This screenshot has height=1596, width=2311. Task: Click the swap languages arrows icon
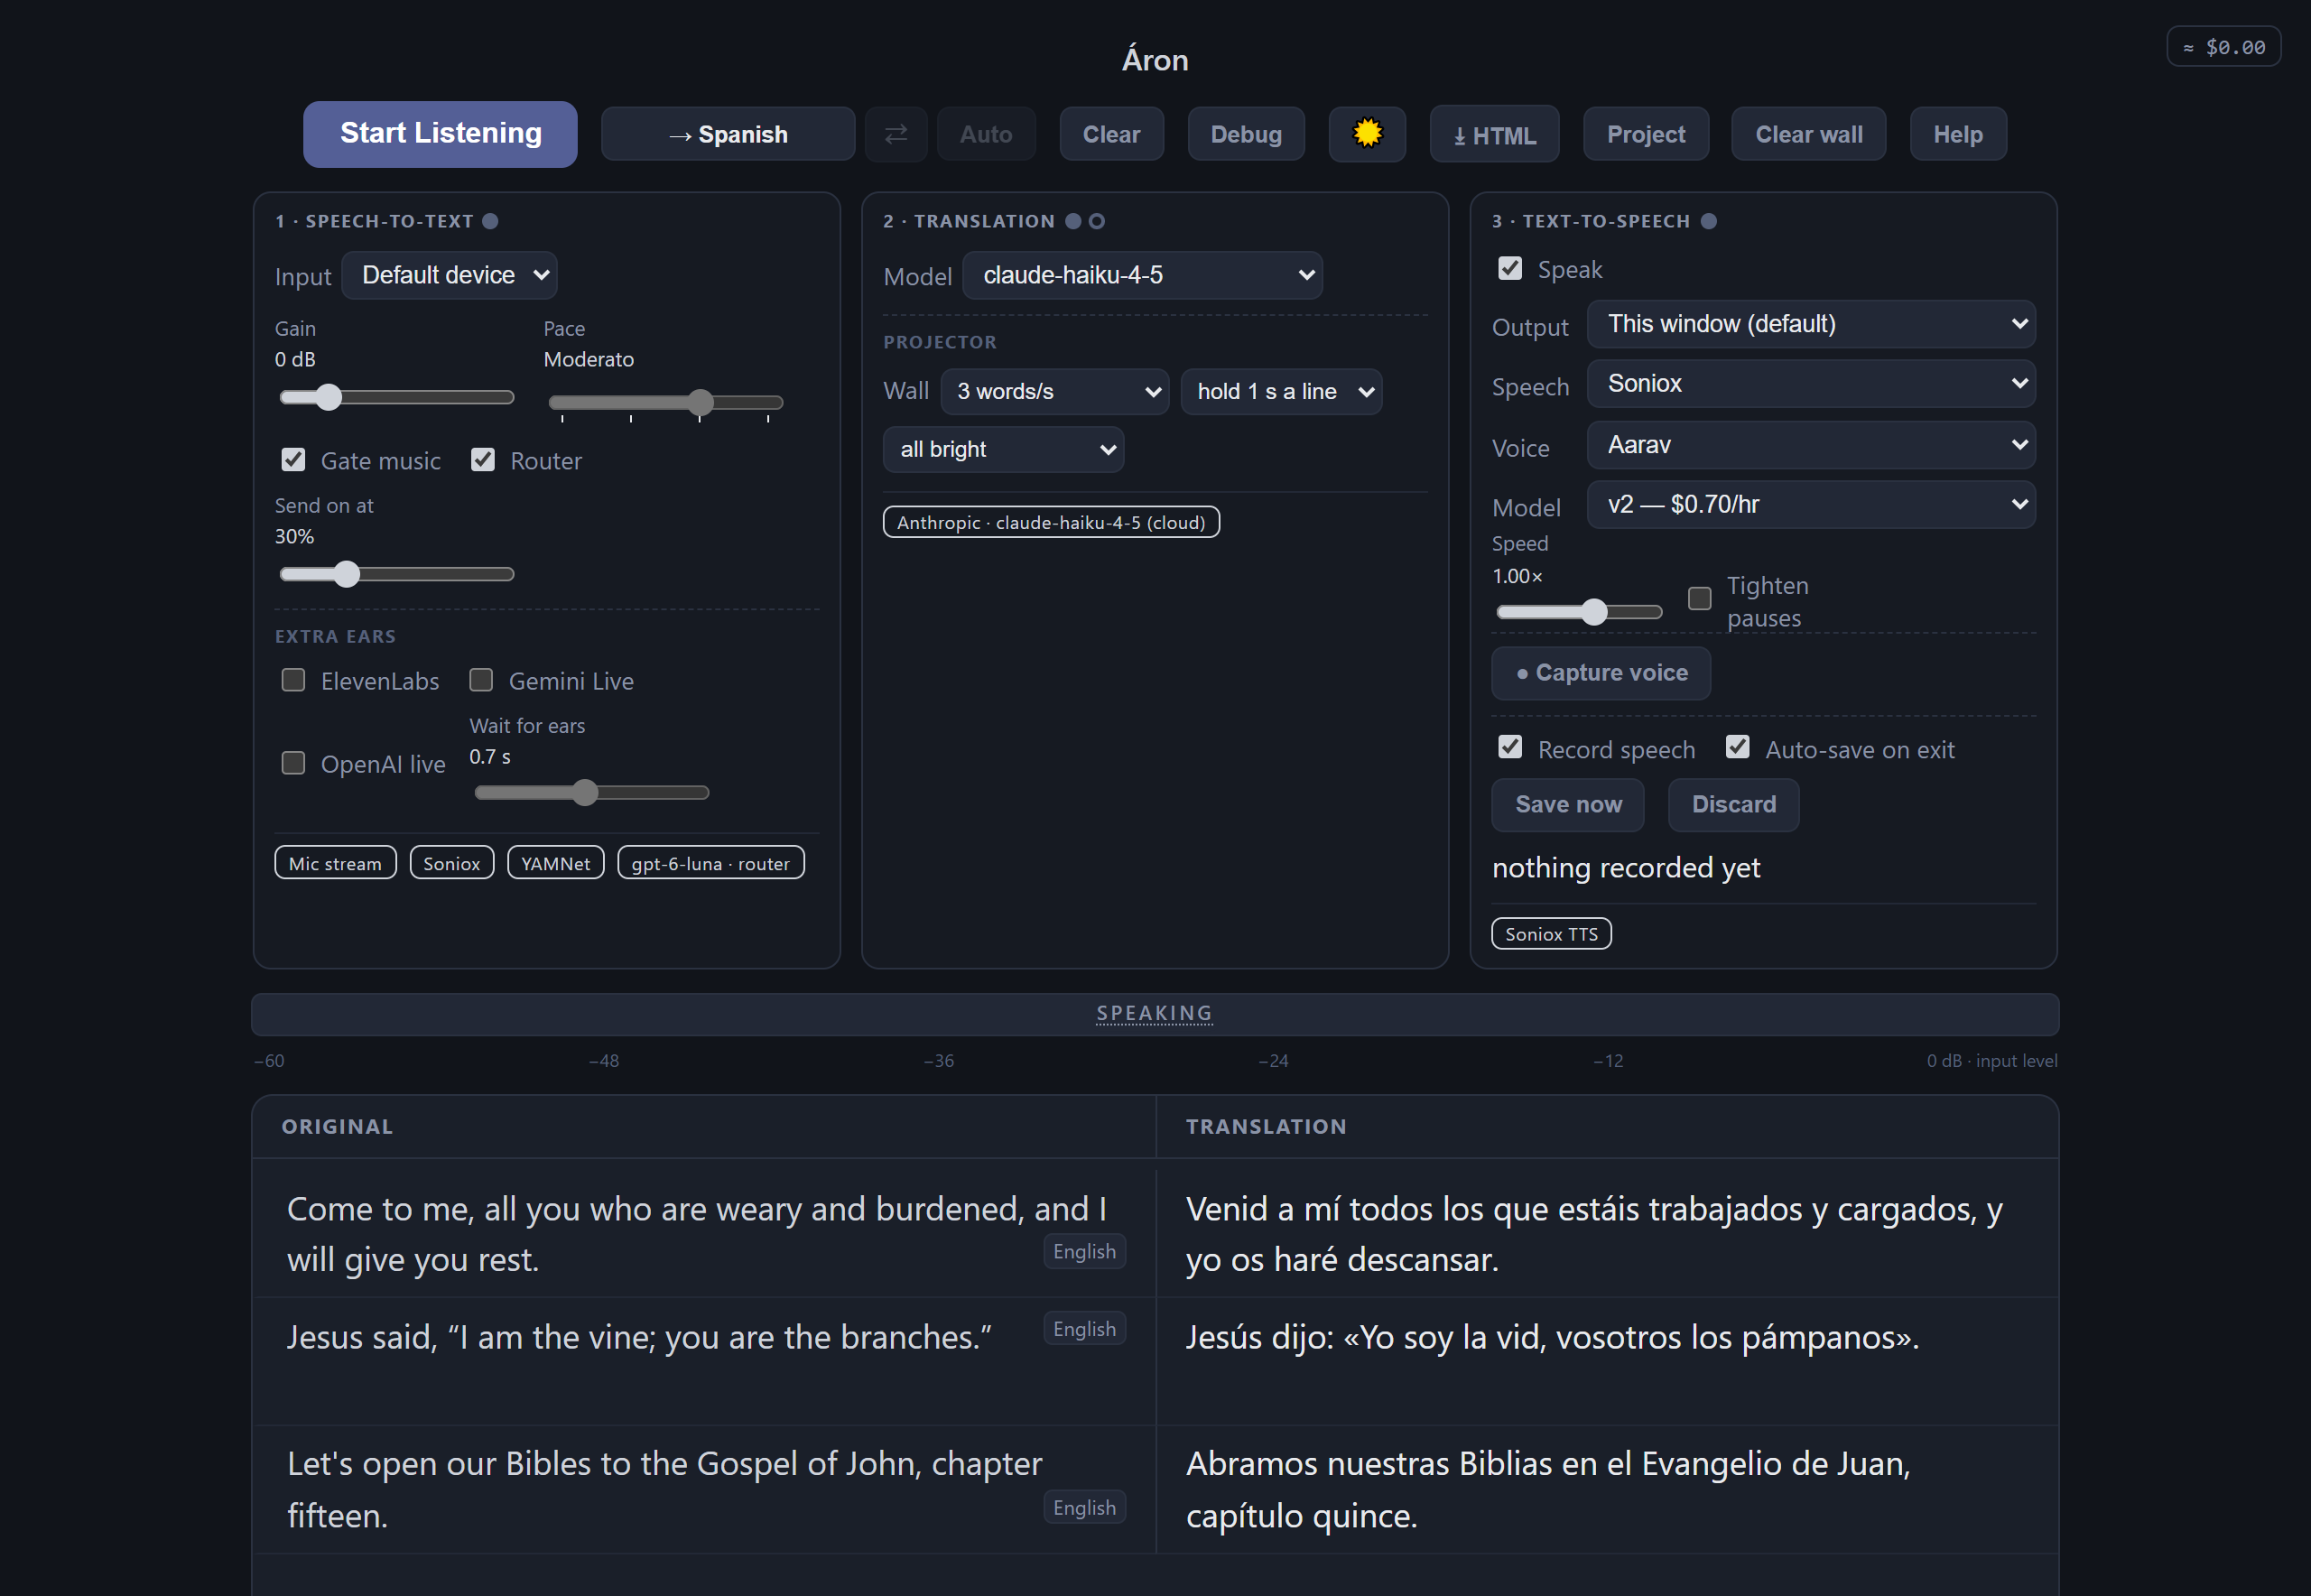896,134
